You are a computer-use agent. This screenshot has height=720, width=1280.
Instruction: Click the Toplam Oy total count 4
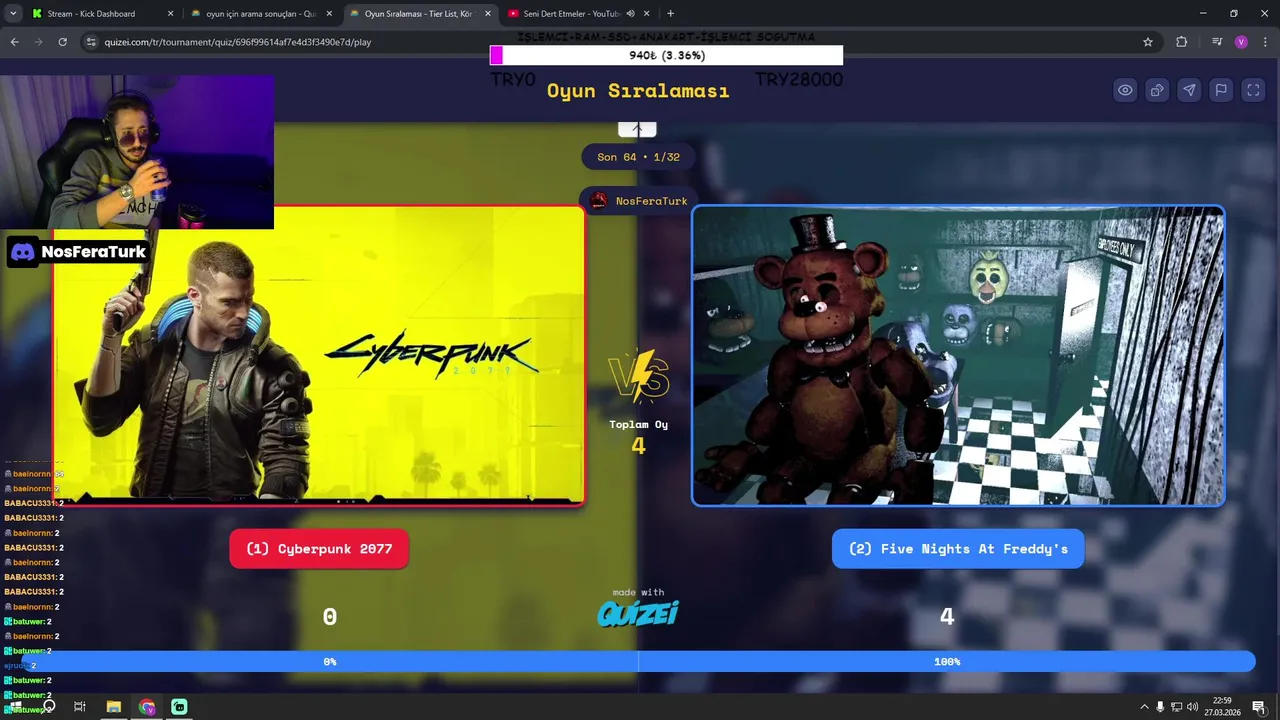(638, 446)
